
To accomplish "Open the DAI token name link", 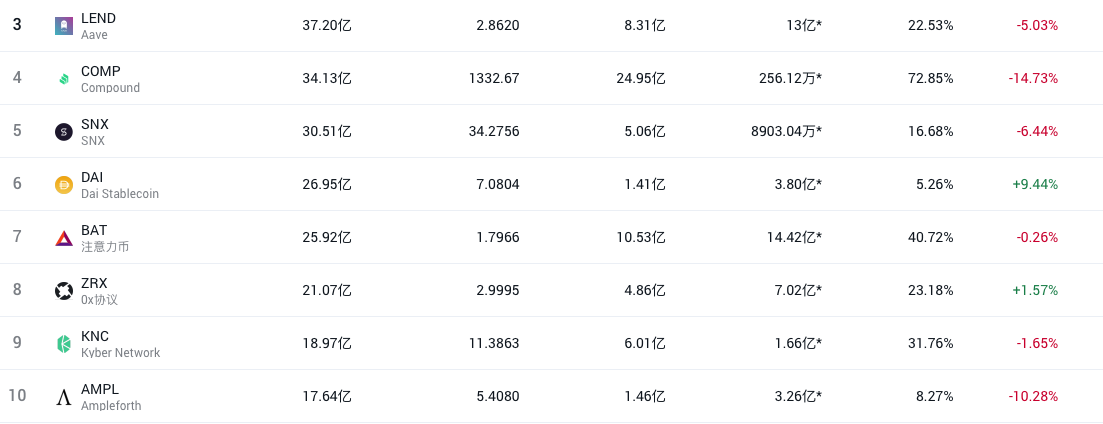I will tap(92, 177).
